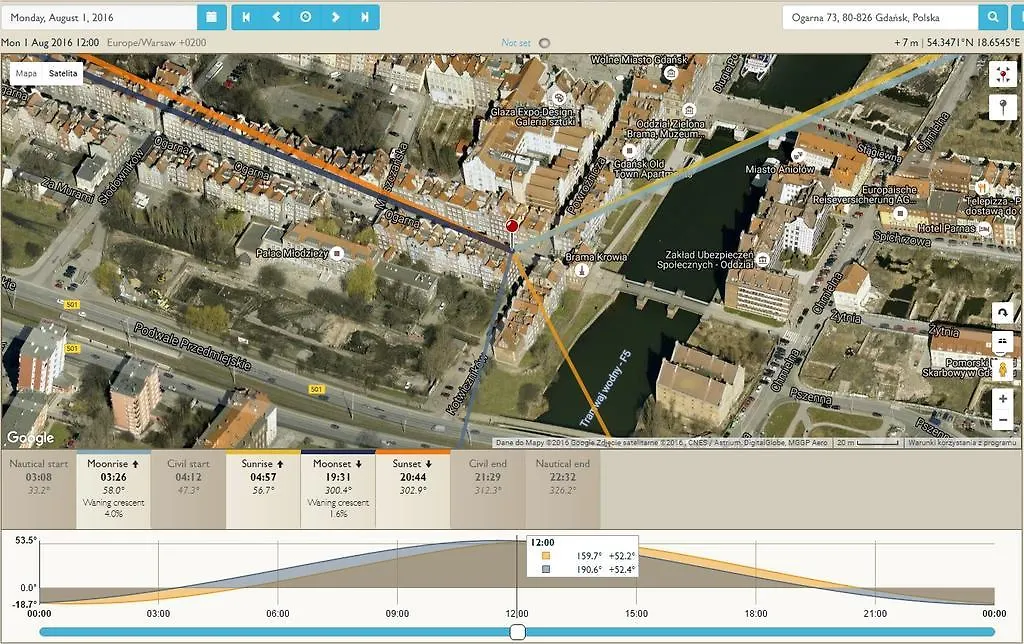The width and height of the screenshot is (1024, 644).
Task: Zoom out on the map
Action: [1002, 420]
